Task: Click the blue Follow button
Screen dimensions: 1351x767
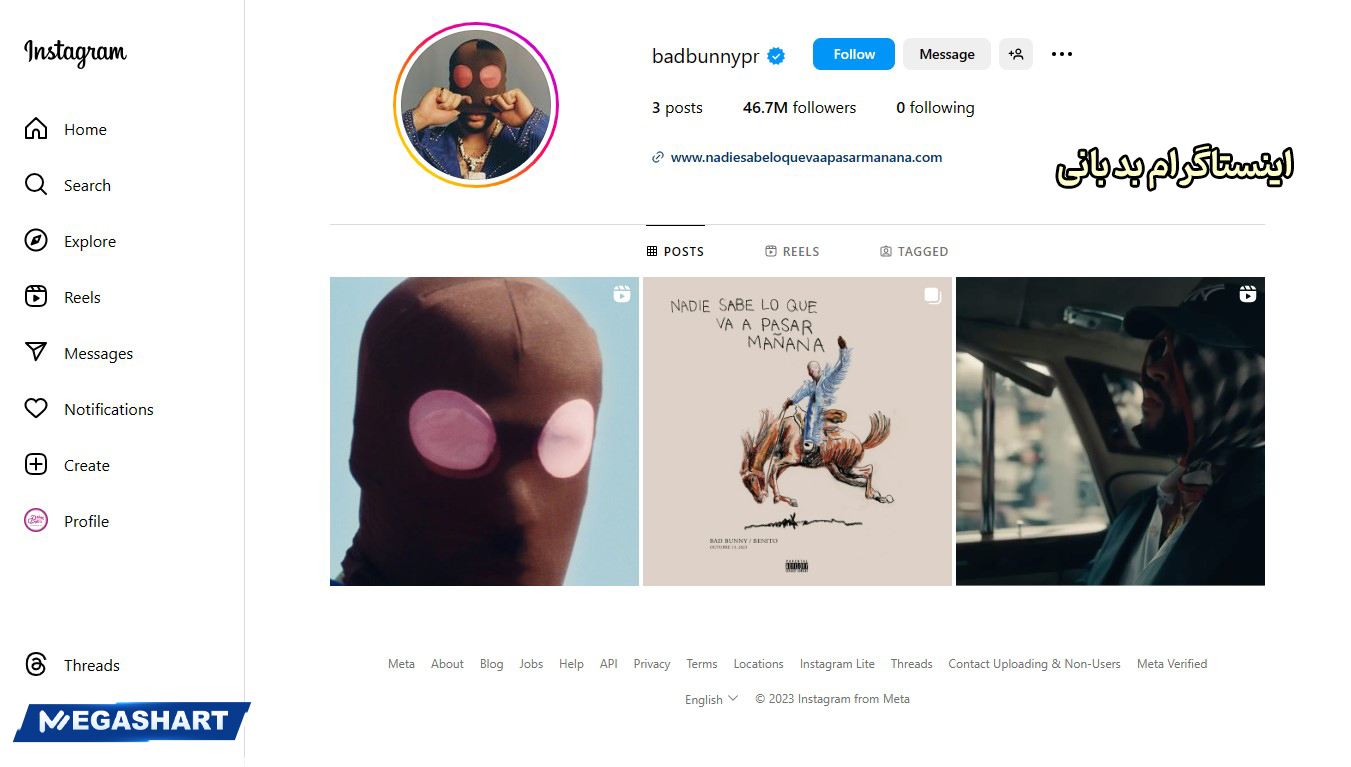Action: (x=854, y=54)
